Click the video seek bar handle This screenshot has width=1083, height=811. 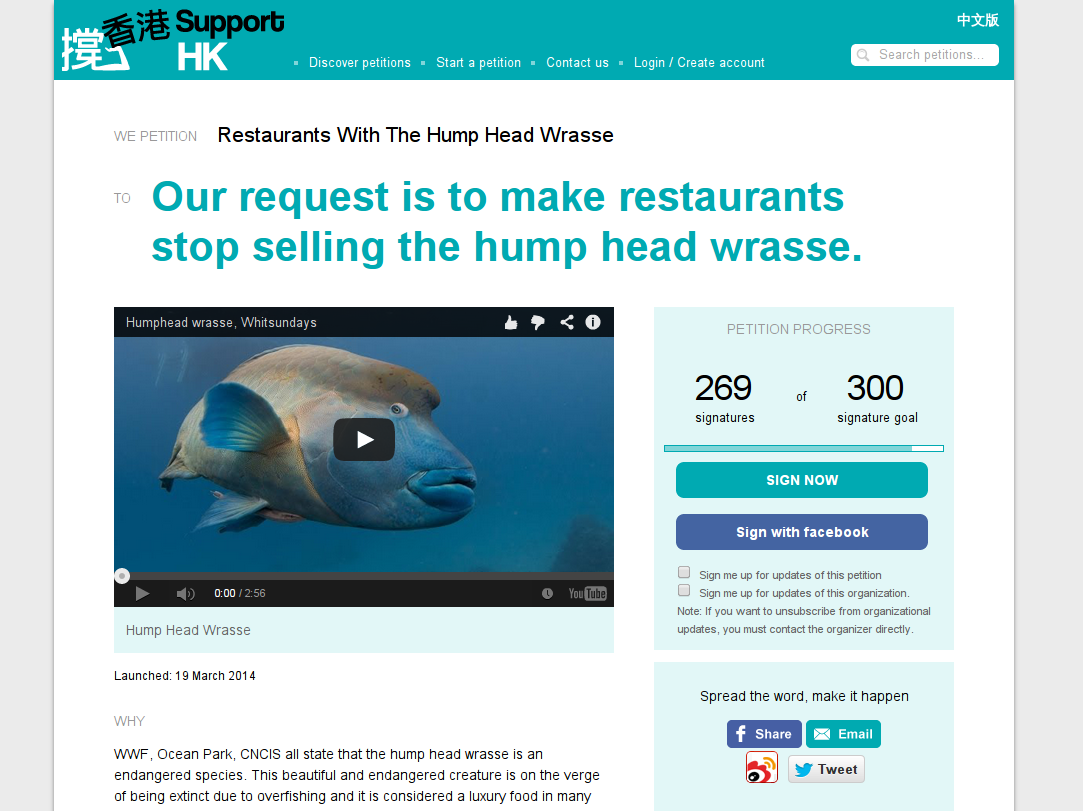[122, 575]
